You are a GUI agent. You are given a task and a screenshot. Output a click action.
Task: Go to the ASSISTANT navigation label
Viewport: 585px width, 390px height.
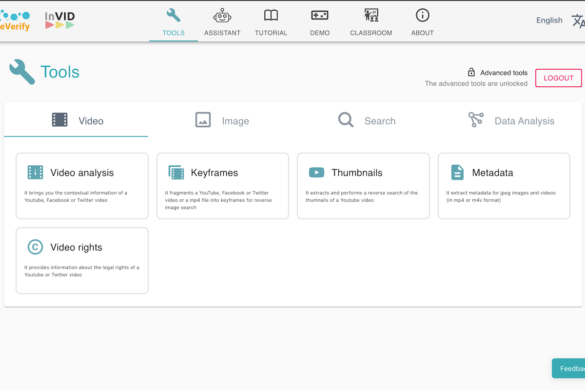(x=222, y=33)
